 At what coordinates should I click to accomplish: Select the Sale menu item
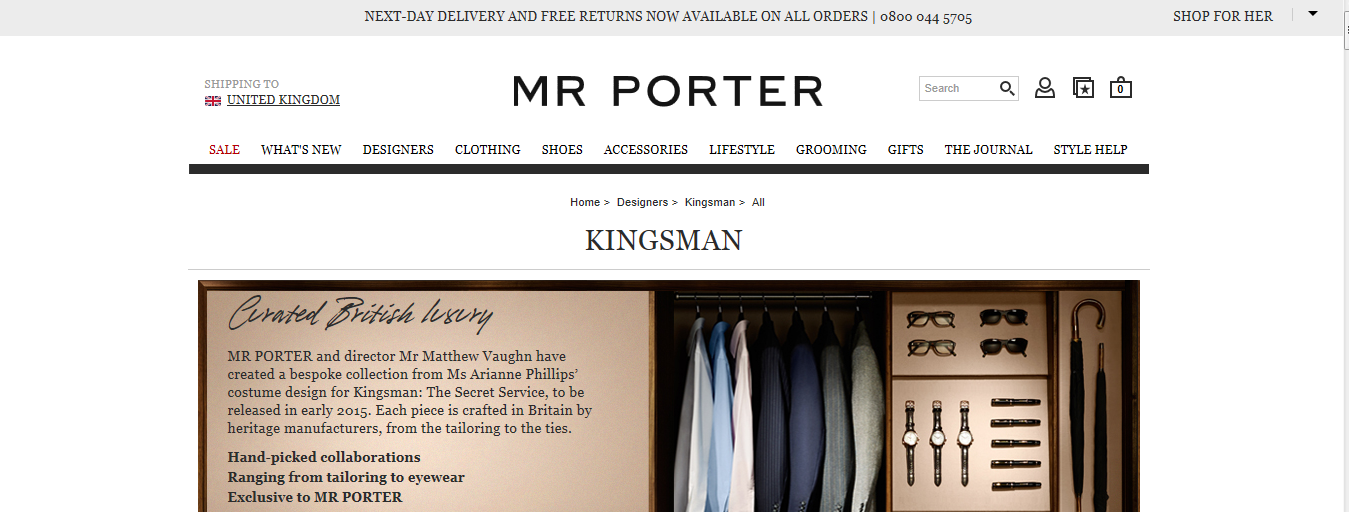(224, 150)
